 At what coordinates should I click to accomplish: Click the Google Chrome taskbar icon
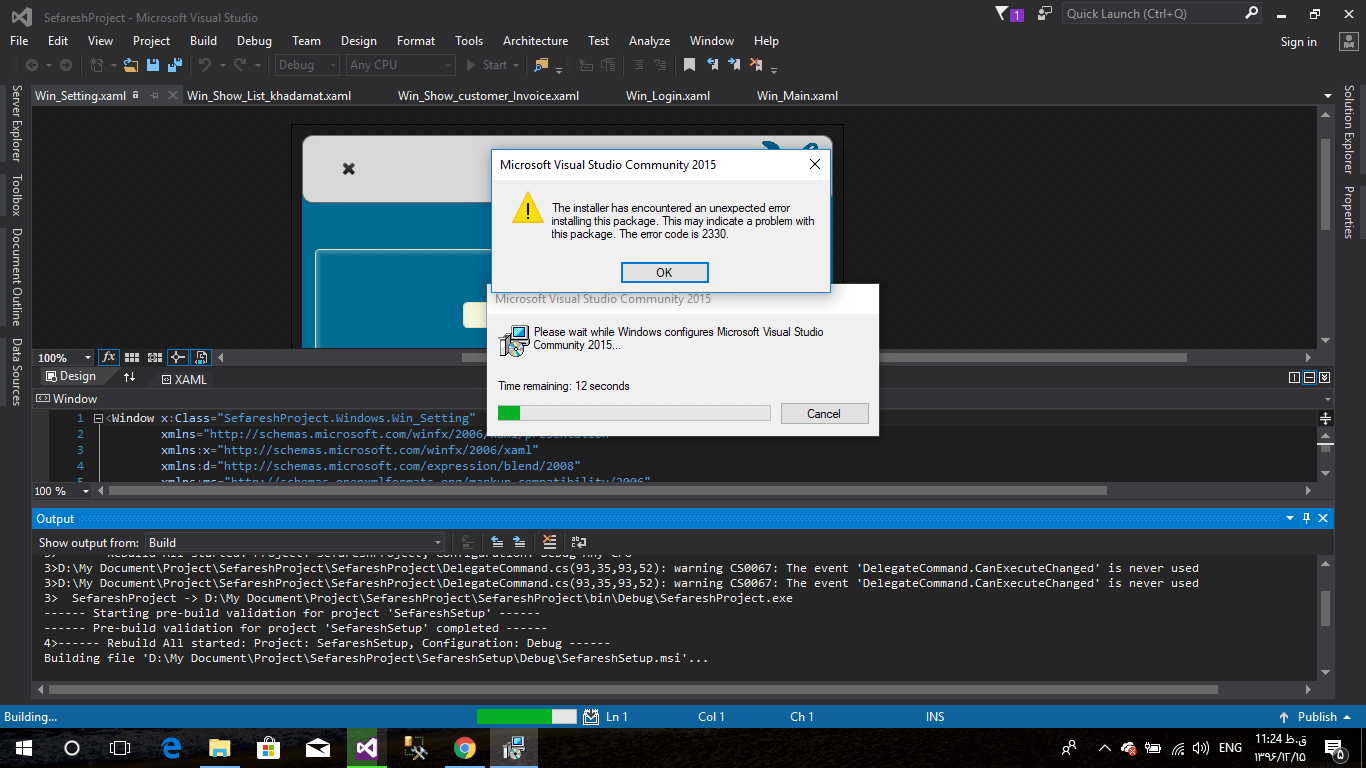[x=464, y=747]
